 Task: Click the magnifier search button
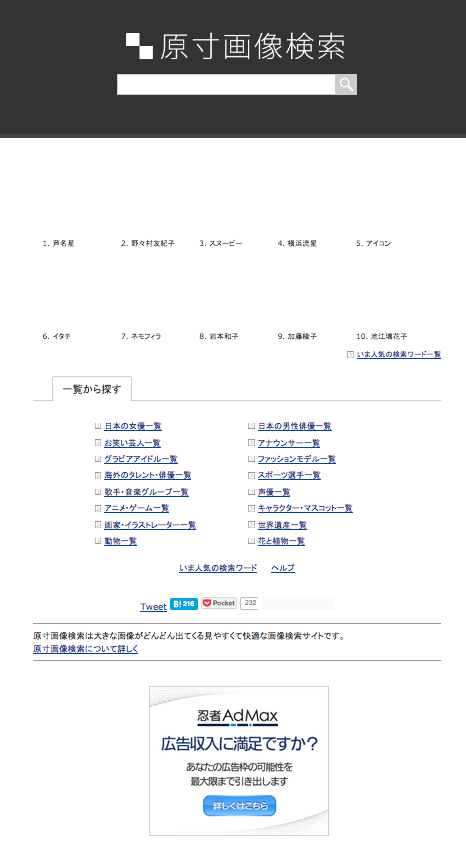tap(345, 85)
